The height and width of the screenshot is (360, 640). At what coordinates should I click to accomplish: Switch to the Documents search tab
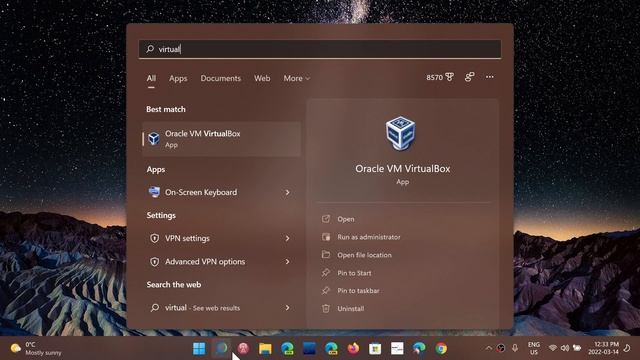coord(220,78)
